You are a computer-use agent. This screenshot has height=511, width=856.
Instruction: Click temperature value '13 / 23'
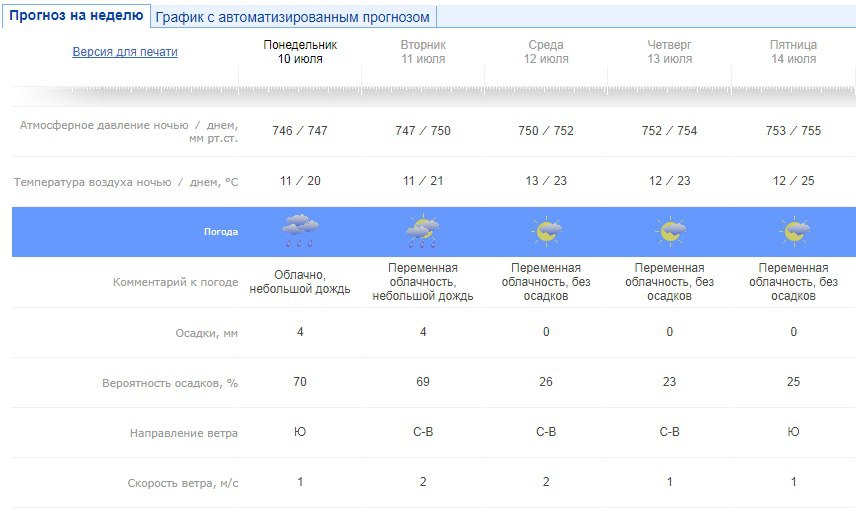(x=546, y=181)
